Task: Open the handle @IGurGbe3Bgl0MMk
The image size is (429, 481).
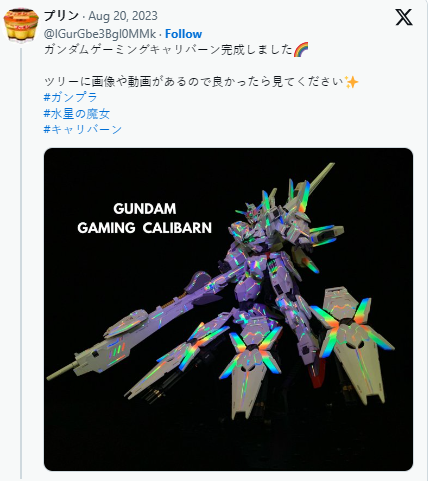Action: [100, 34]
